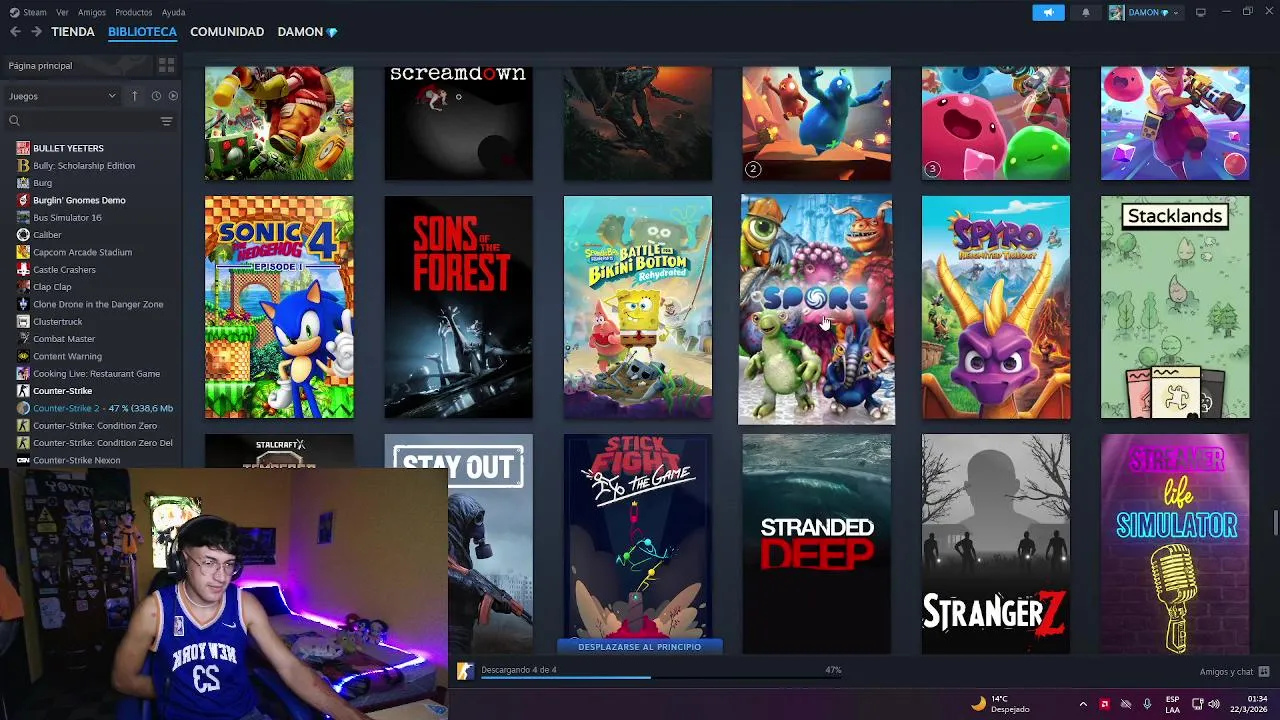Image resolution: width=1280 pixels, height=720 pixels.
Task: Switch the library to grid collections view
Action: coord(166,65)
